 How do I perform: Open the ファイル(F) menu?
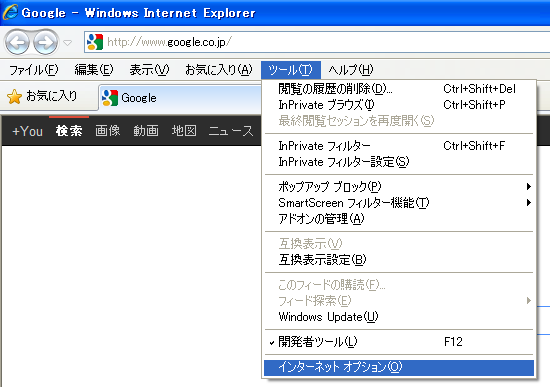coord(33,70)
